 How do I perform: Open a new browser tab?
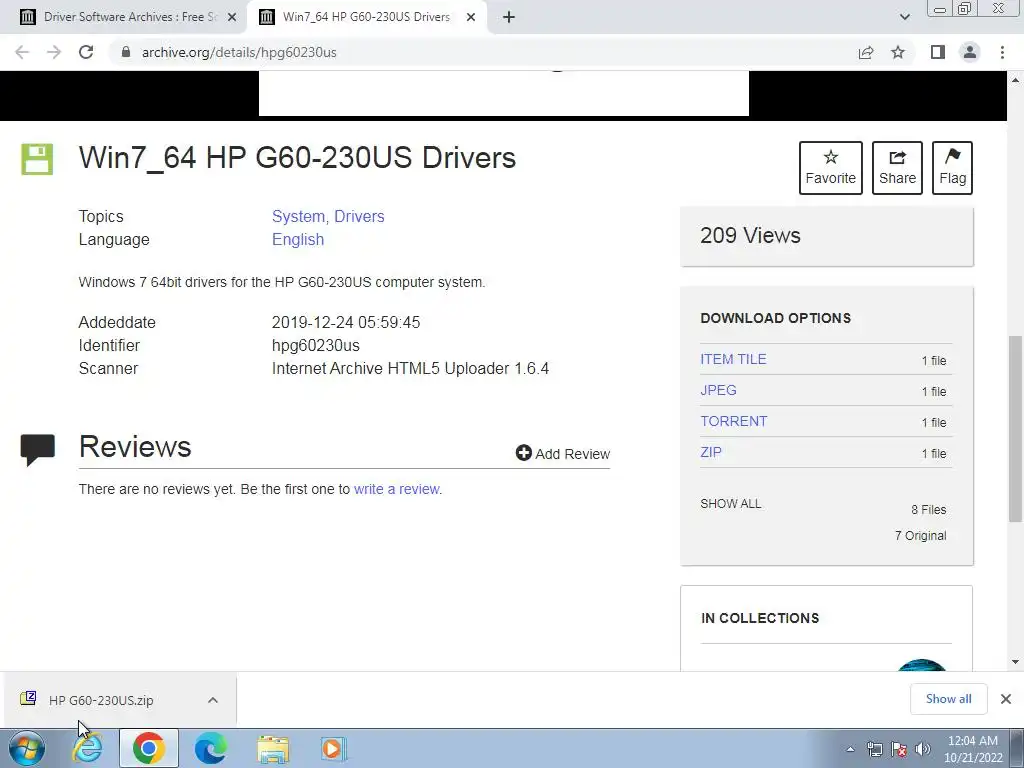click(509, 17)
